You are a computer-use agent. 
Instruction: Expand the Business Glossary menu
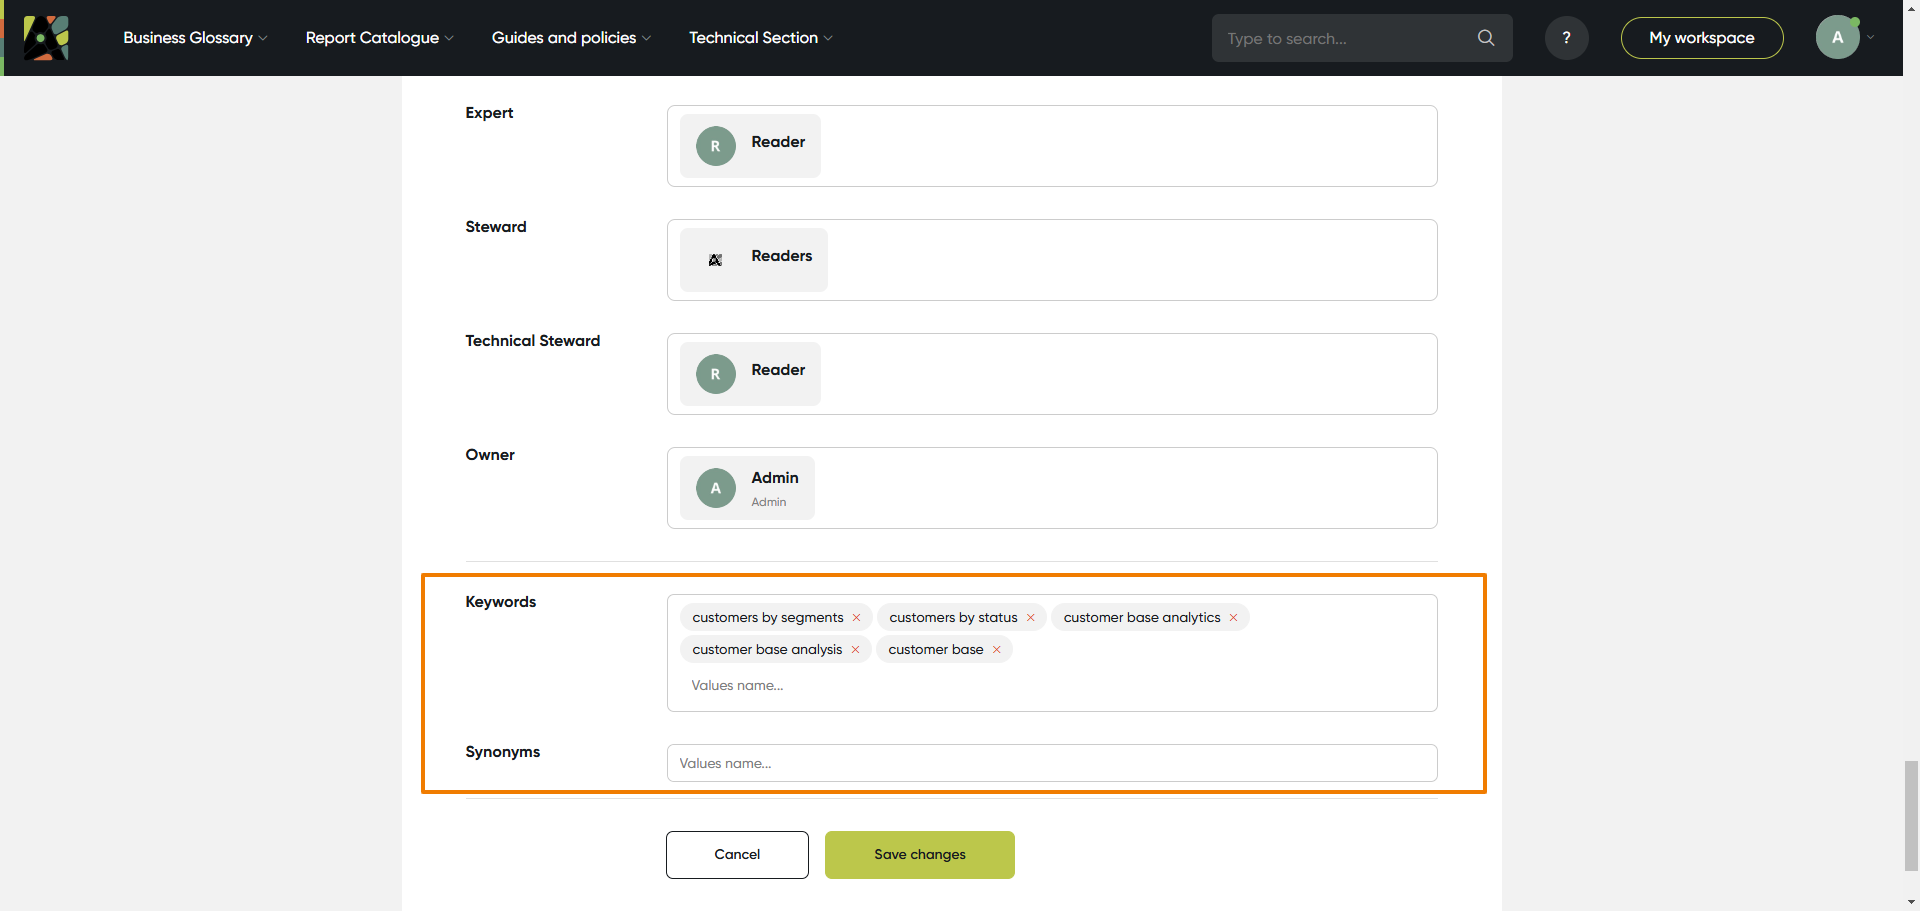point(195,38)
